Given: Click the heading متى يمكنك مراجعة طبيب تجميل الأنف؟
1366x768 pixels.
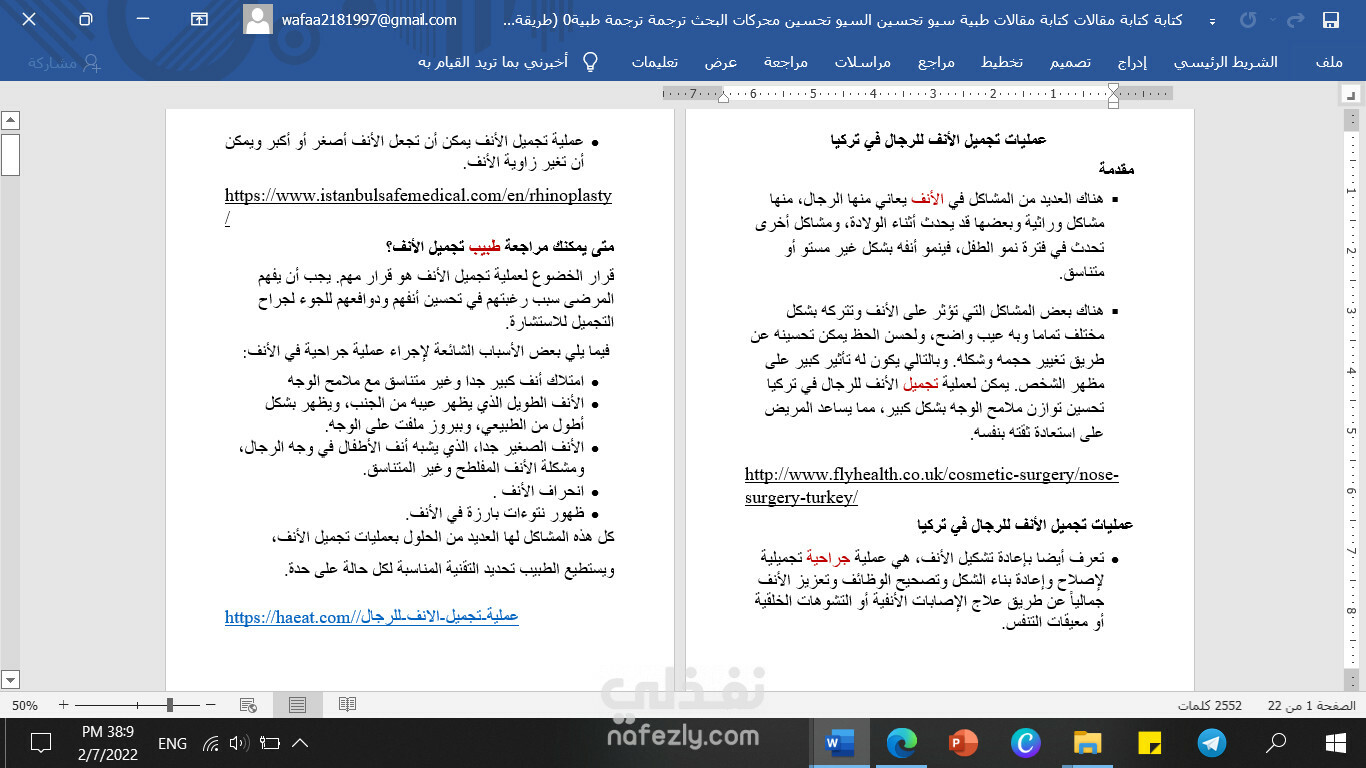Looking at the screenshot, I should (499, 246).
